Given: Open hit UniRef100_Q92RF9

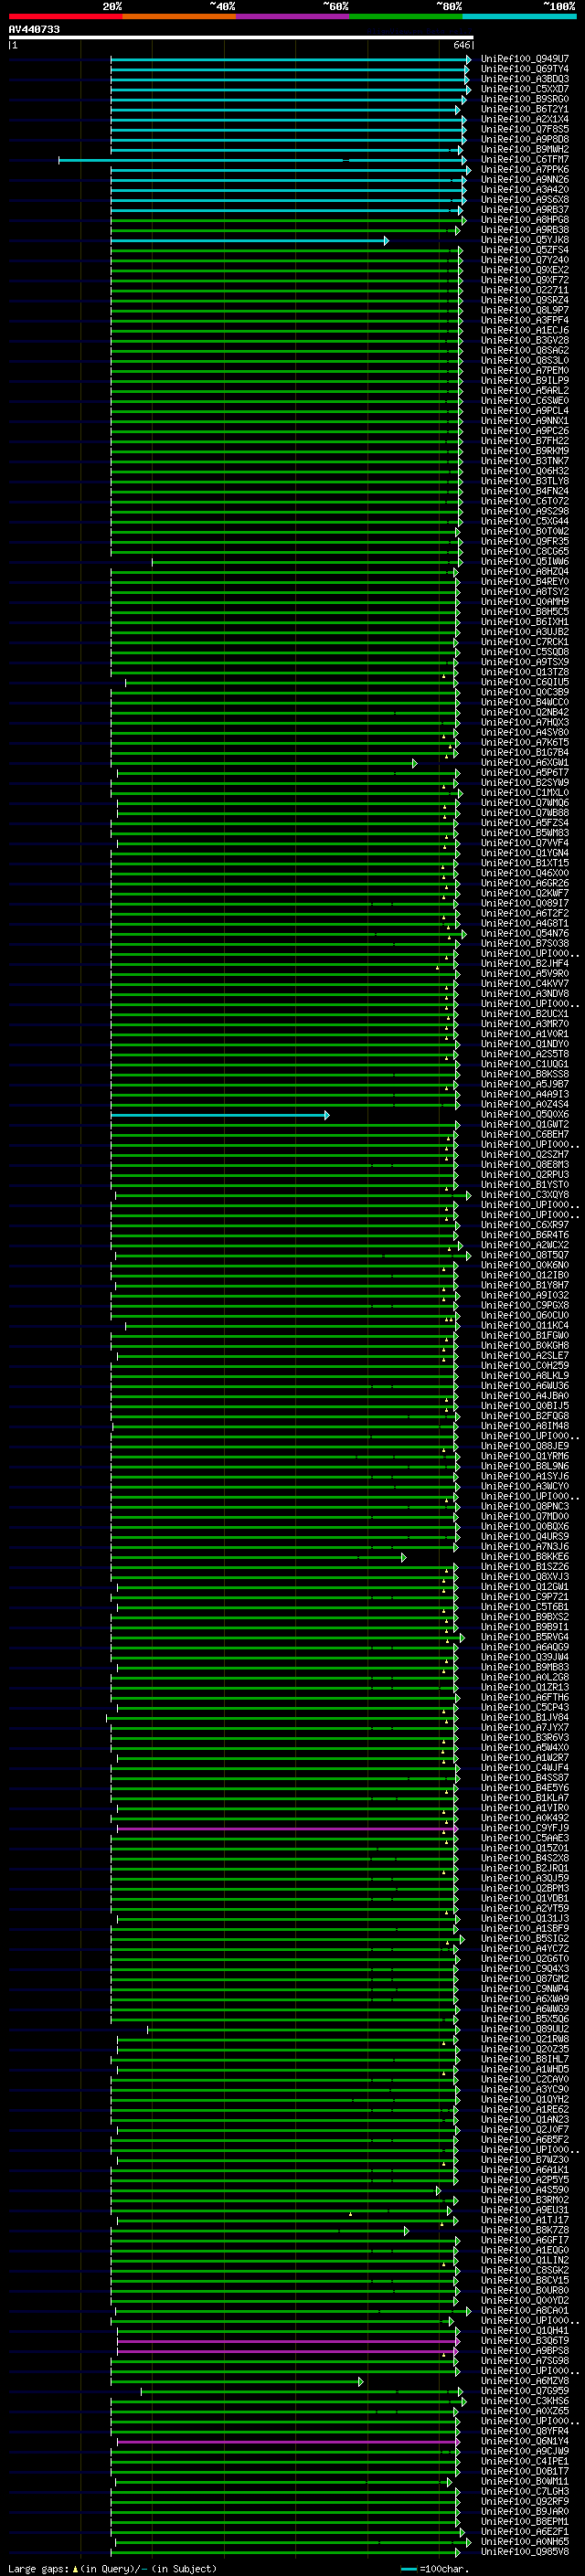Looking at the screenshot, I should tap(524, 2501).
